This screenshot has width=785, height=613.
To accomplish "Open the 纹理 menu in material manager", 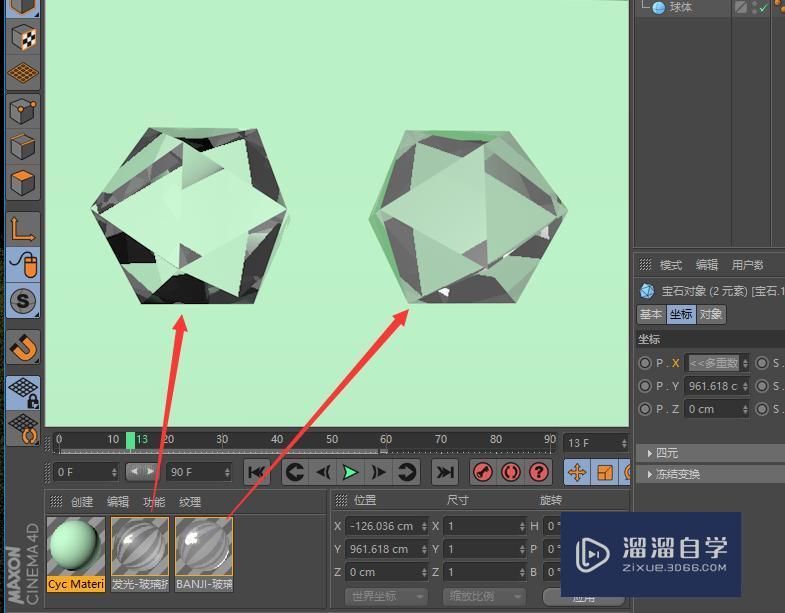I will tap(190, 502).
